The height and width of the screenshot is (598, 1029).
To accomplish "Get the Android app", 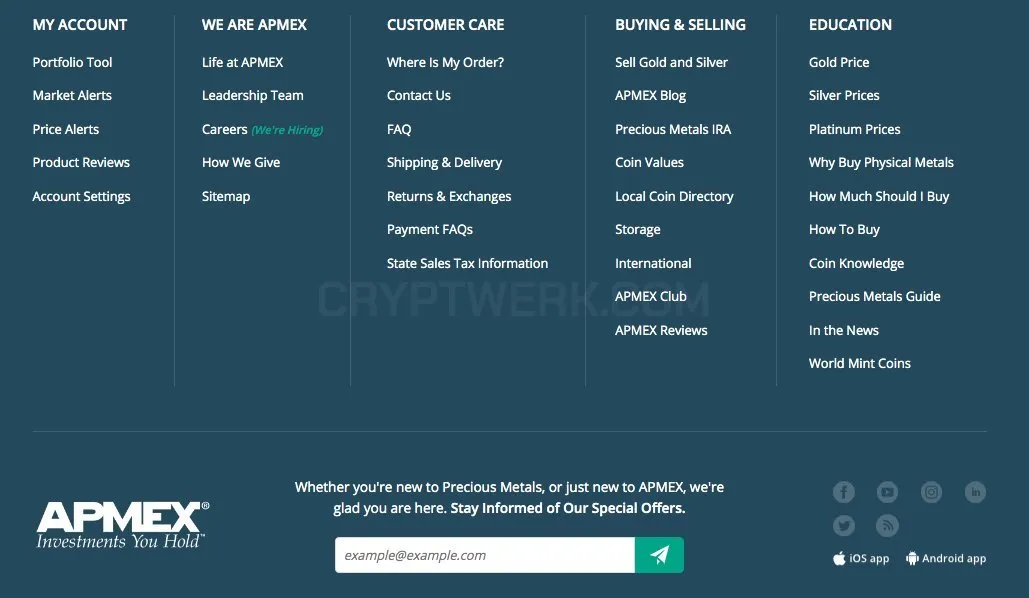I will click(946, 559).
